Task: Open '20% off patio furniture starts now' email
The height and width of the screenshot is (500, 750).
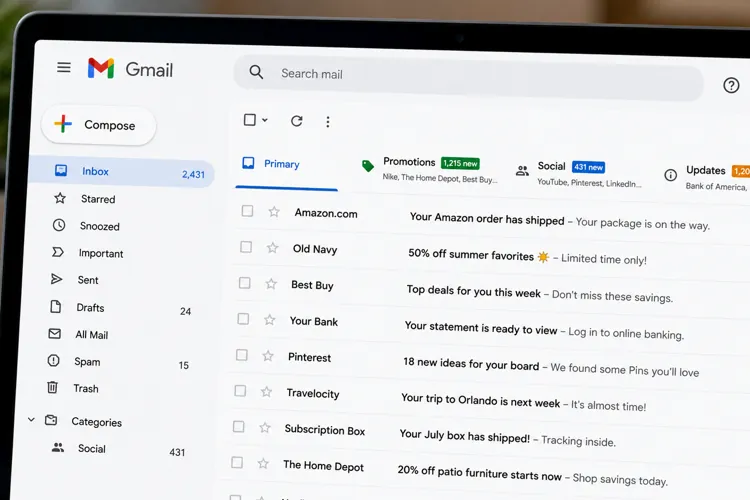Action: point(479,473)
